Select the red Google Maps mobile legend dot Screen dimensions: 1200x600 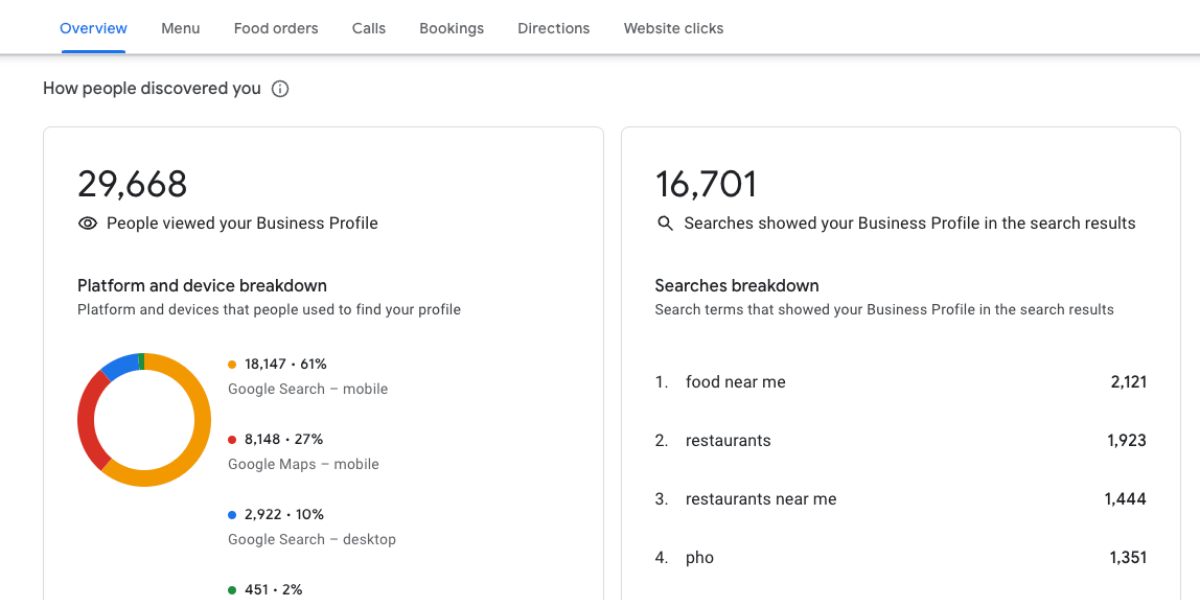[232, 439]
